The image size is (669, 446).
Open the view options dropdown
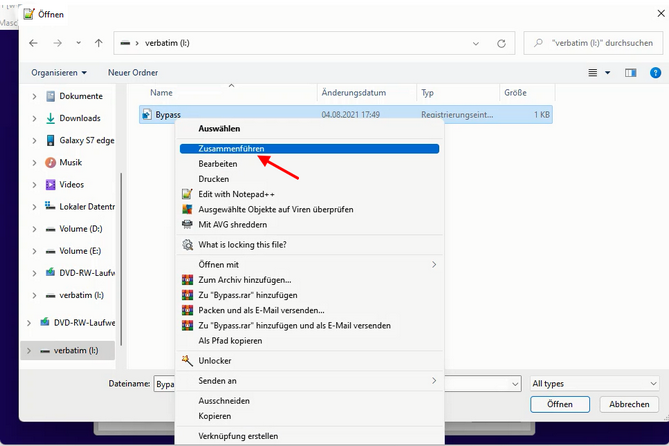point(599,72)
